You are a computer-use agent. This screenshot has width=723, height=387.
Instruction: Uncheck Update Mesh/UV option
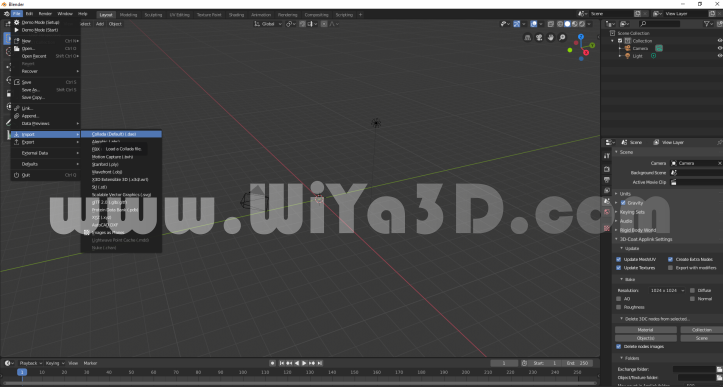618,259
